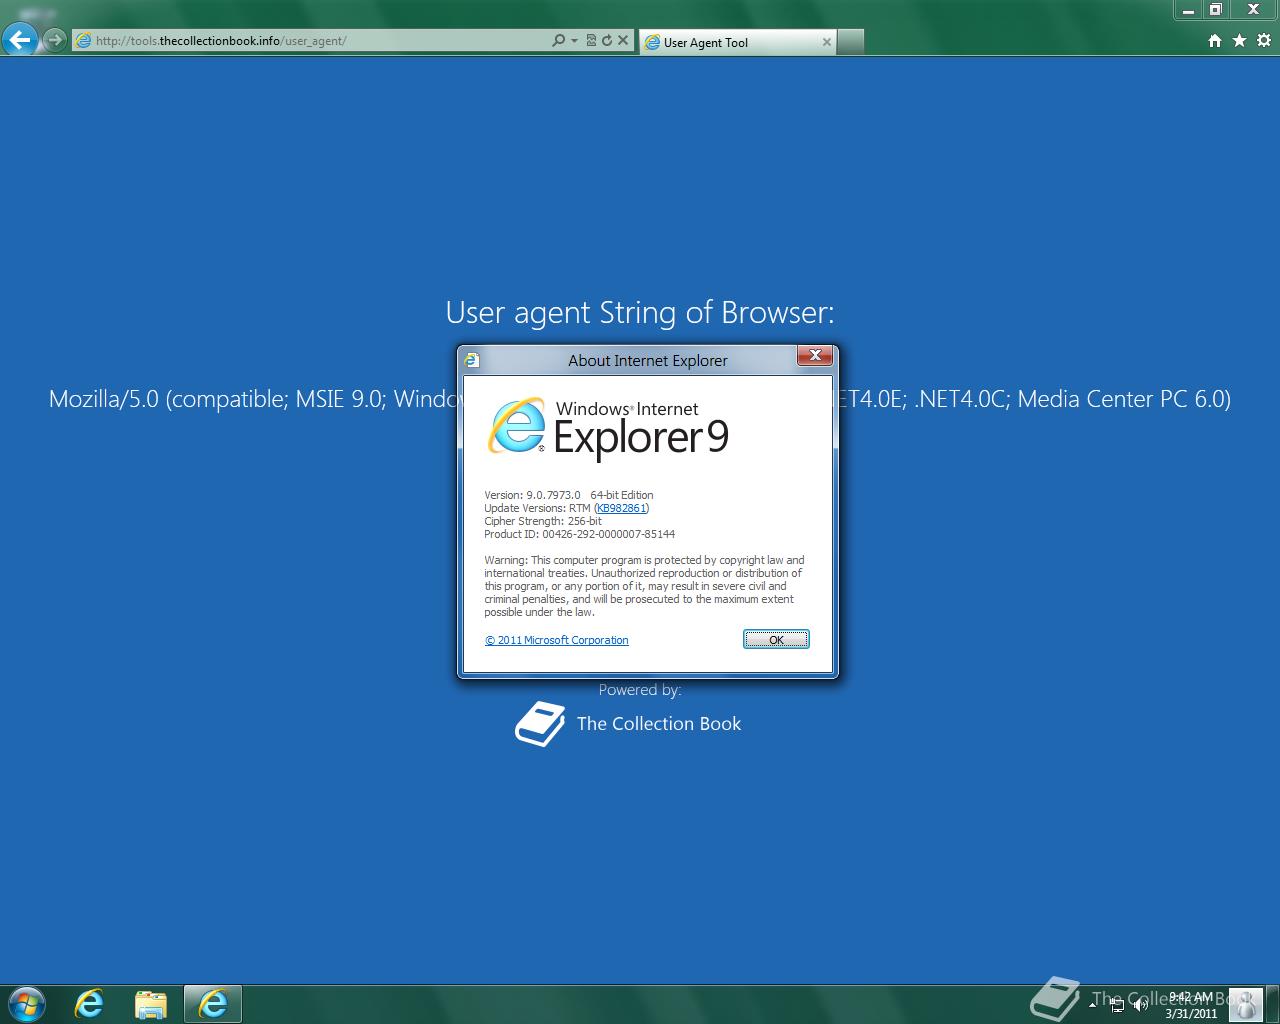Click the Collection Book logo icon on page
The height and width of the screenshot is (1024, 1280).
click(x=540, y=724)
